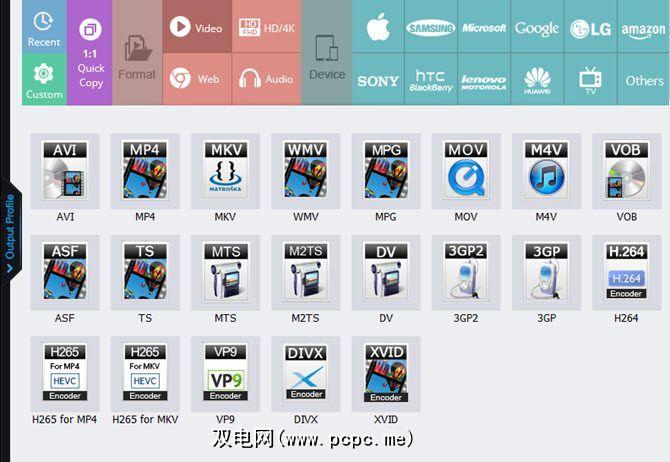670x462 pixels.
Task: Open HTC BlackBerry device profiles
Action: 431,79
